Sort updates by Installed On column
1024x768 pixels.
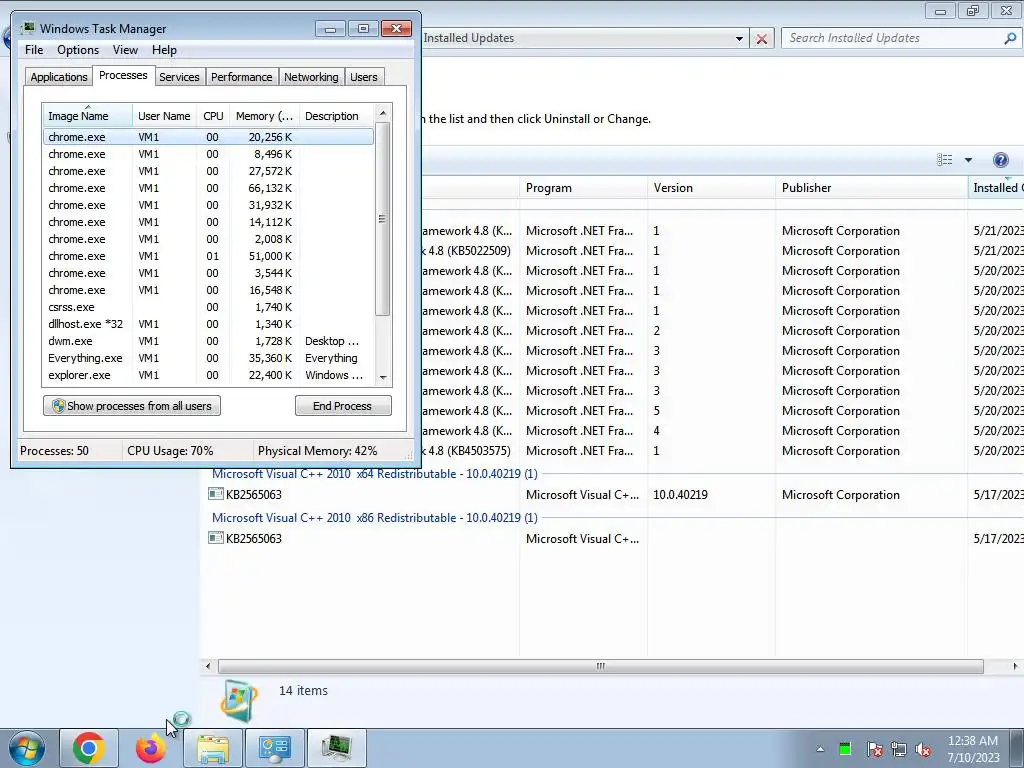pos(996,188)
